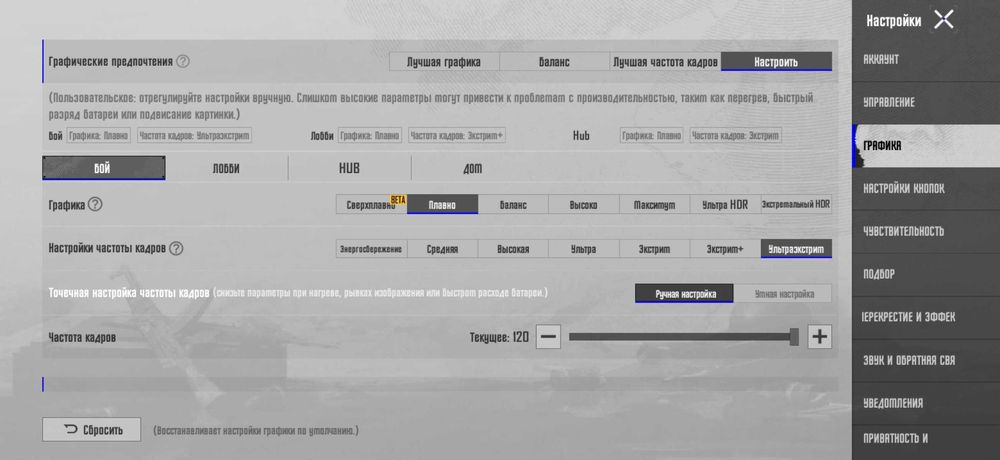Open help for Графические предпочтения
The height and width of the screenshot is (460, 1000).
[x=183, y=61]
